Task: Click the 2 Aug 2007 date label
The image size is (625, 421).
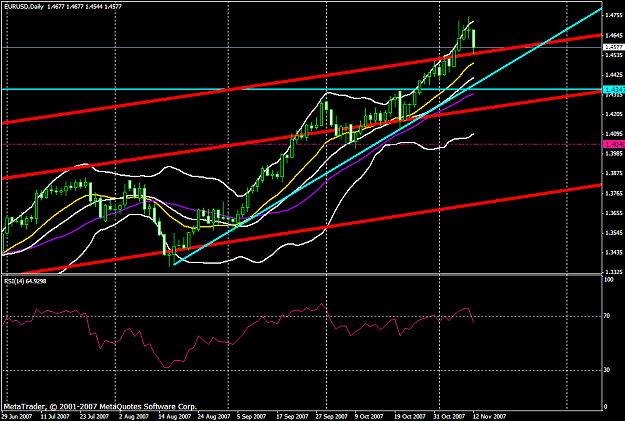Action: coord(134,417)
